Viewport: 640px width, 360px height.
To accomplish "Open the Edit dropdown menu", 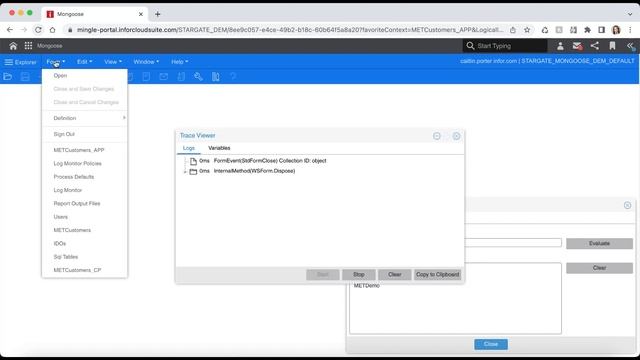I will click(x=84, y=62).
